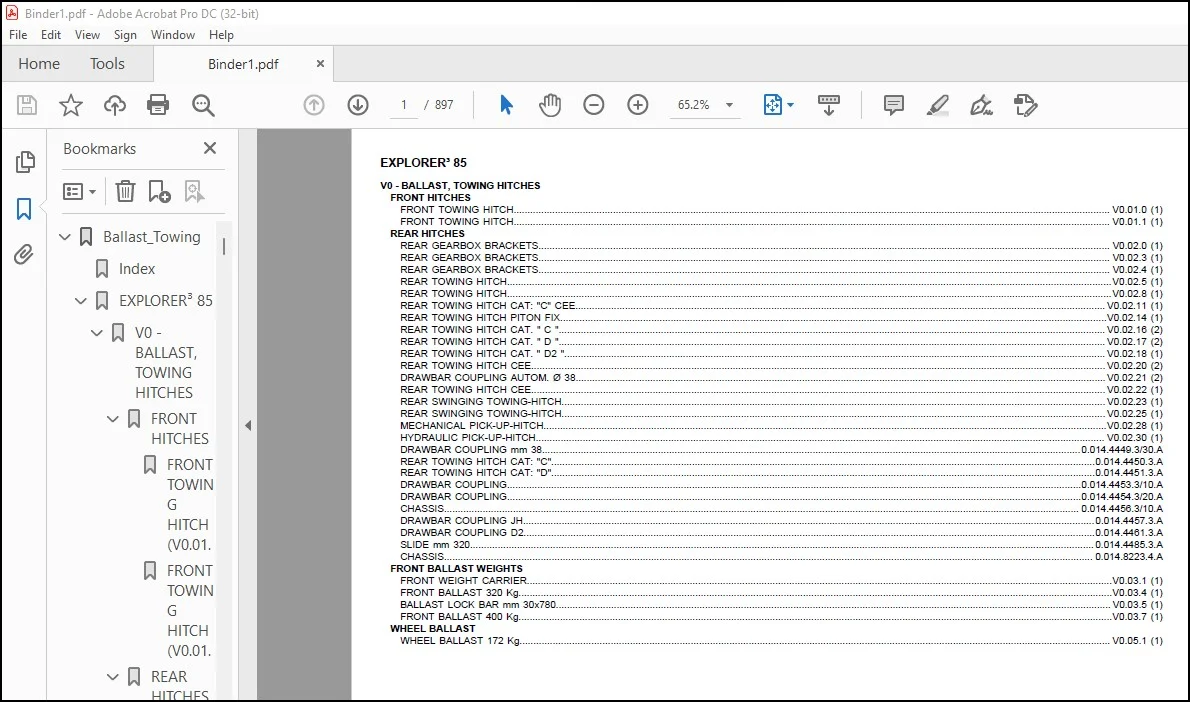Viewport: 1190px width, 702px height.
Task: Open Page Thumbnails side panel
Action: click(24, 162)
